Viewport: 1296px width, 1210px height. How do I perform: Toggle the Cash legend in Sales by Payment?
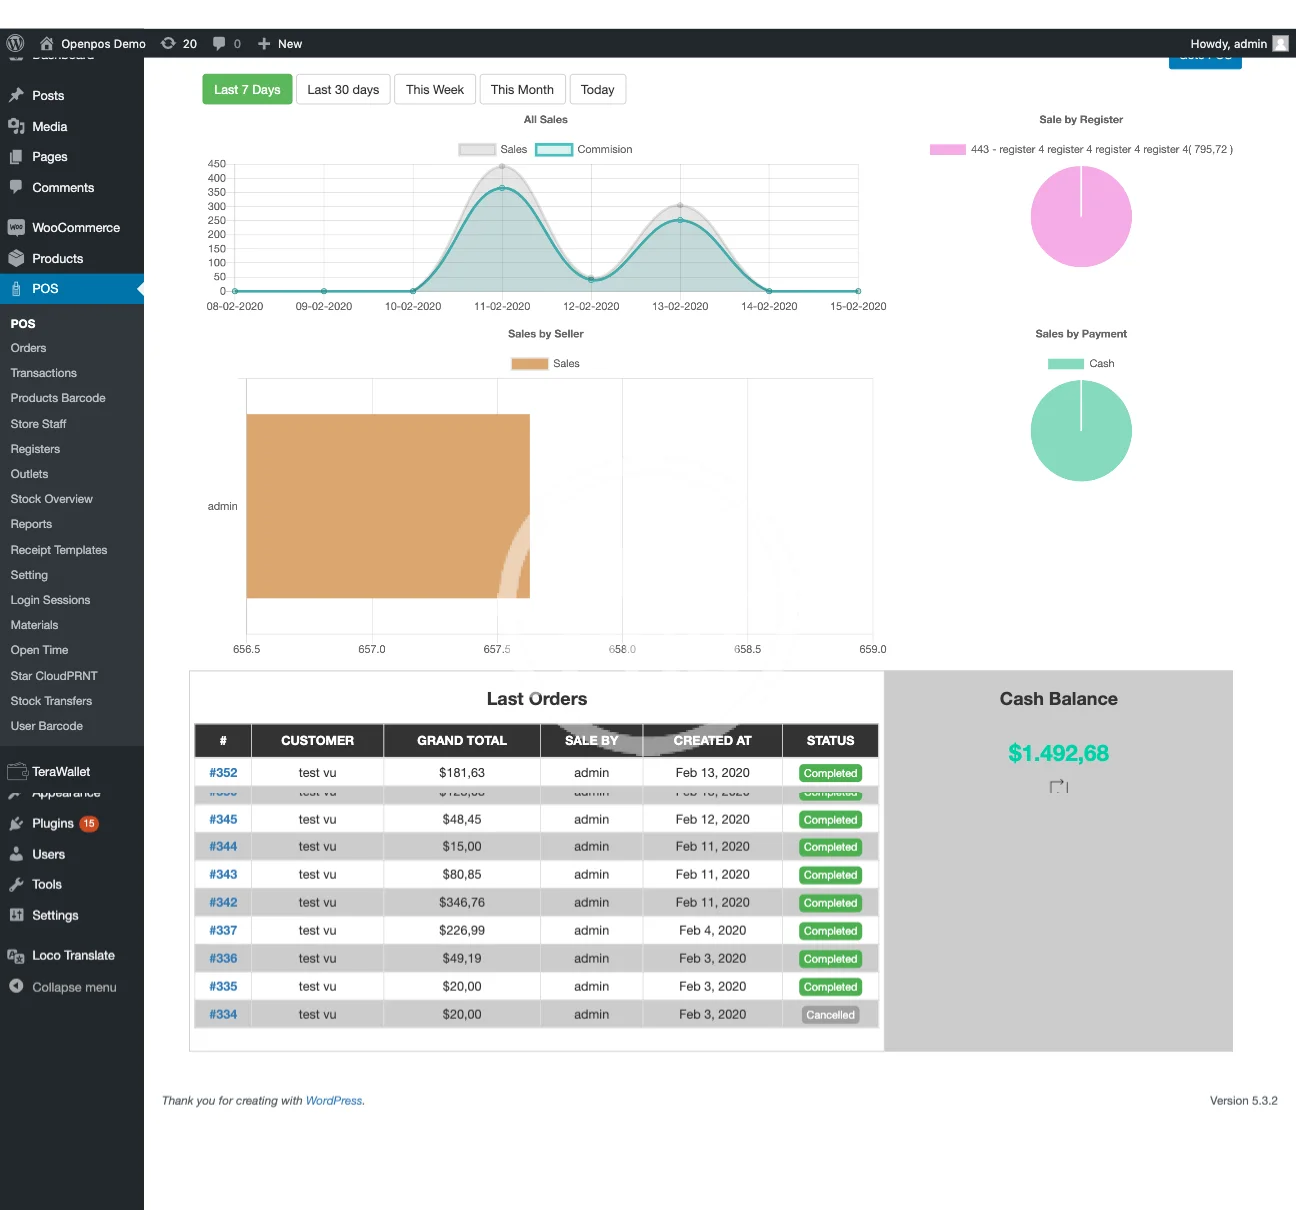pos(1065,364)
